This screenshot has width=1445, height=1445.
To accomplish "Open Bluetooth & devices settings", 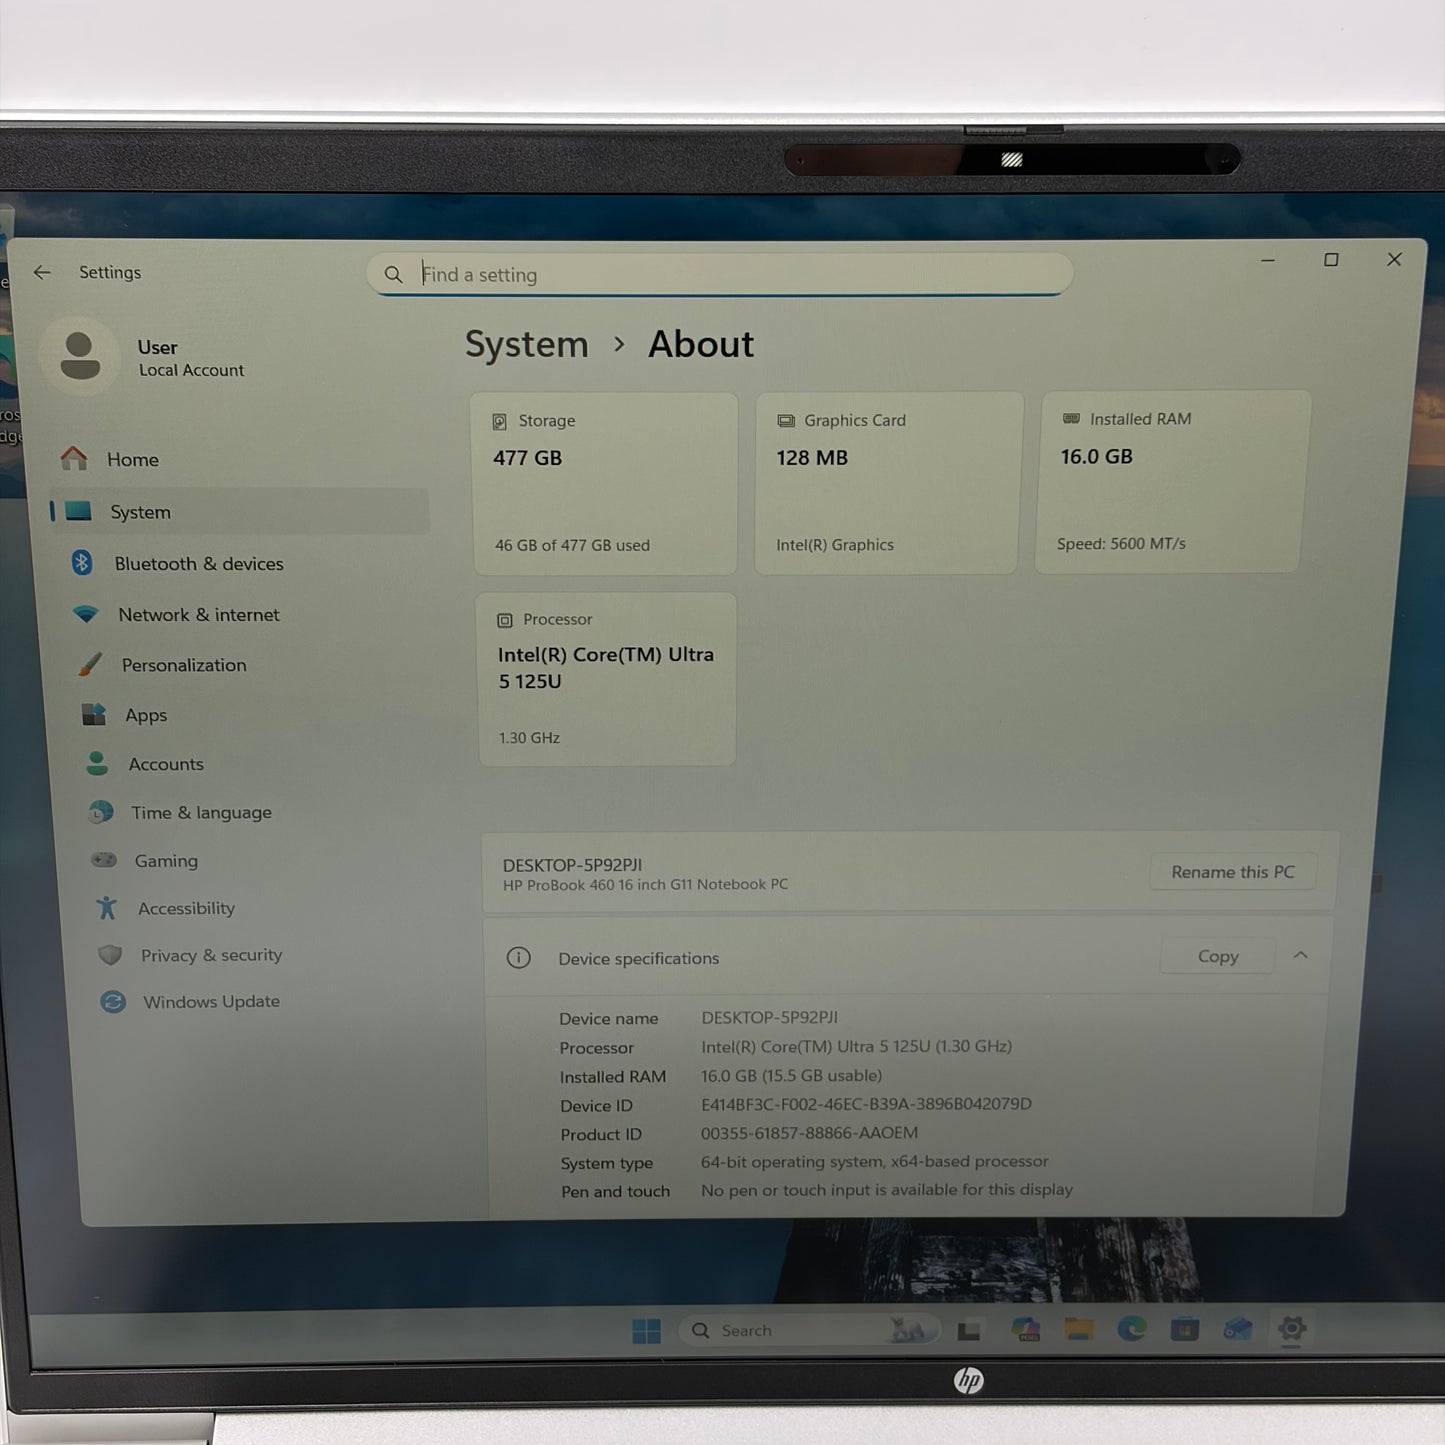I will coord(199,563).
